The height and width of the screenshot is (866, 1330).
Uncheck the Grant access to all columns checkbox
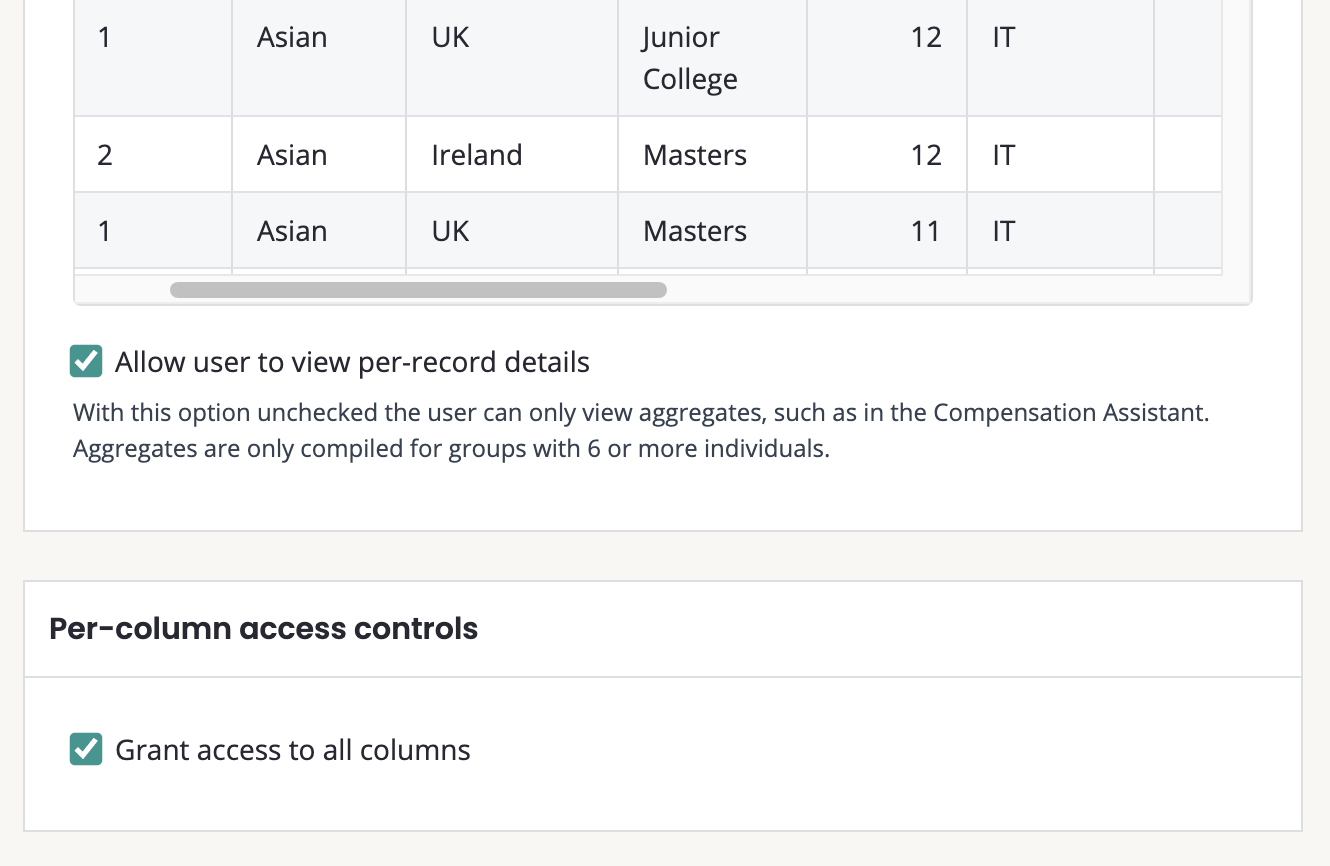(x=86, y=750)
